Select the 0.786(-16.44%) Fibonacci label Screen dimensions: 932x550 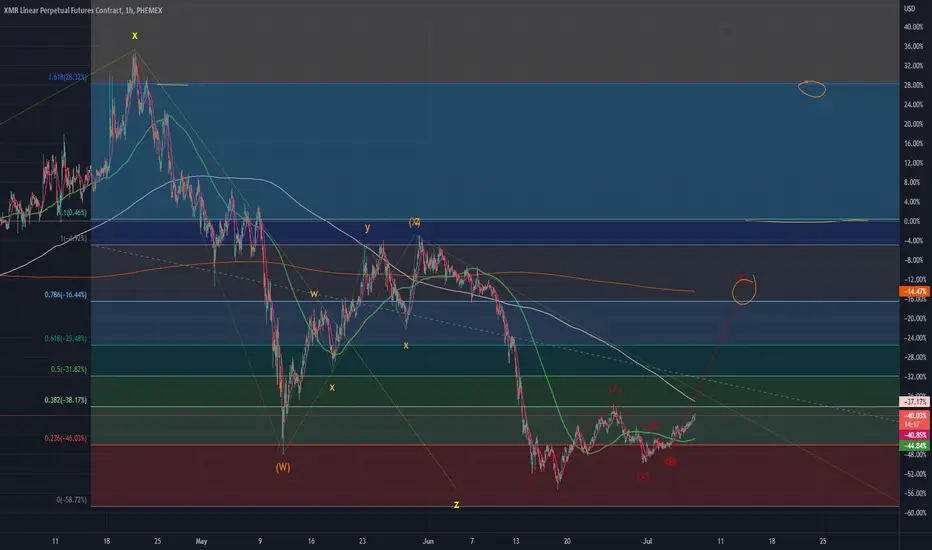pos(65,295)
